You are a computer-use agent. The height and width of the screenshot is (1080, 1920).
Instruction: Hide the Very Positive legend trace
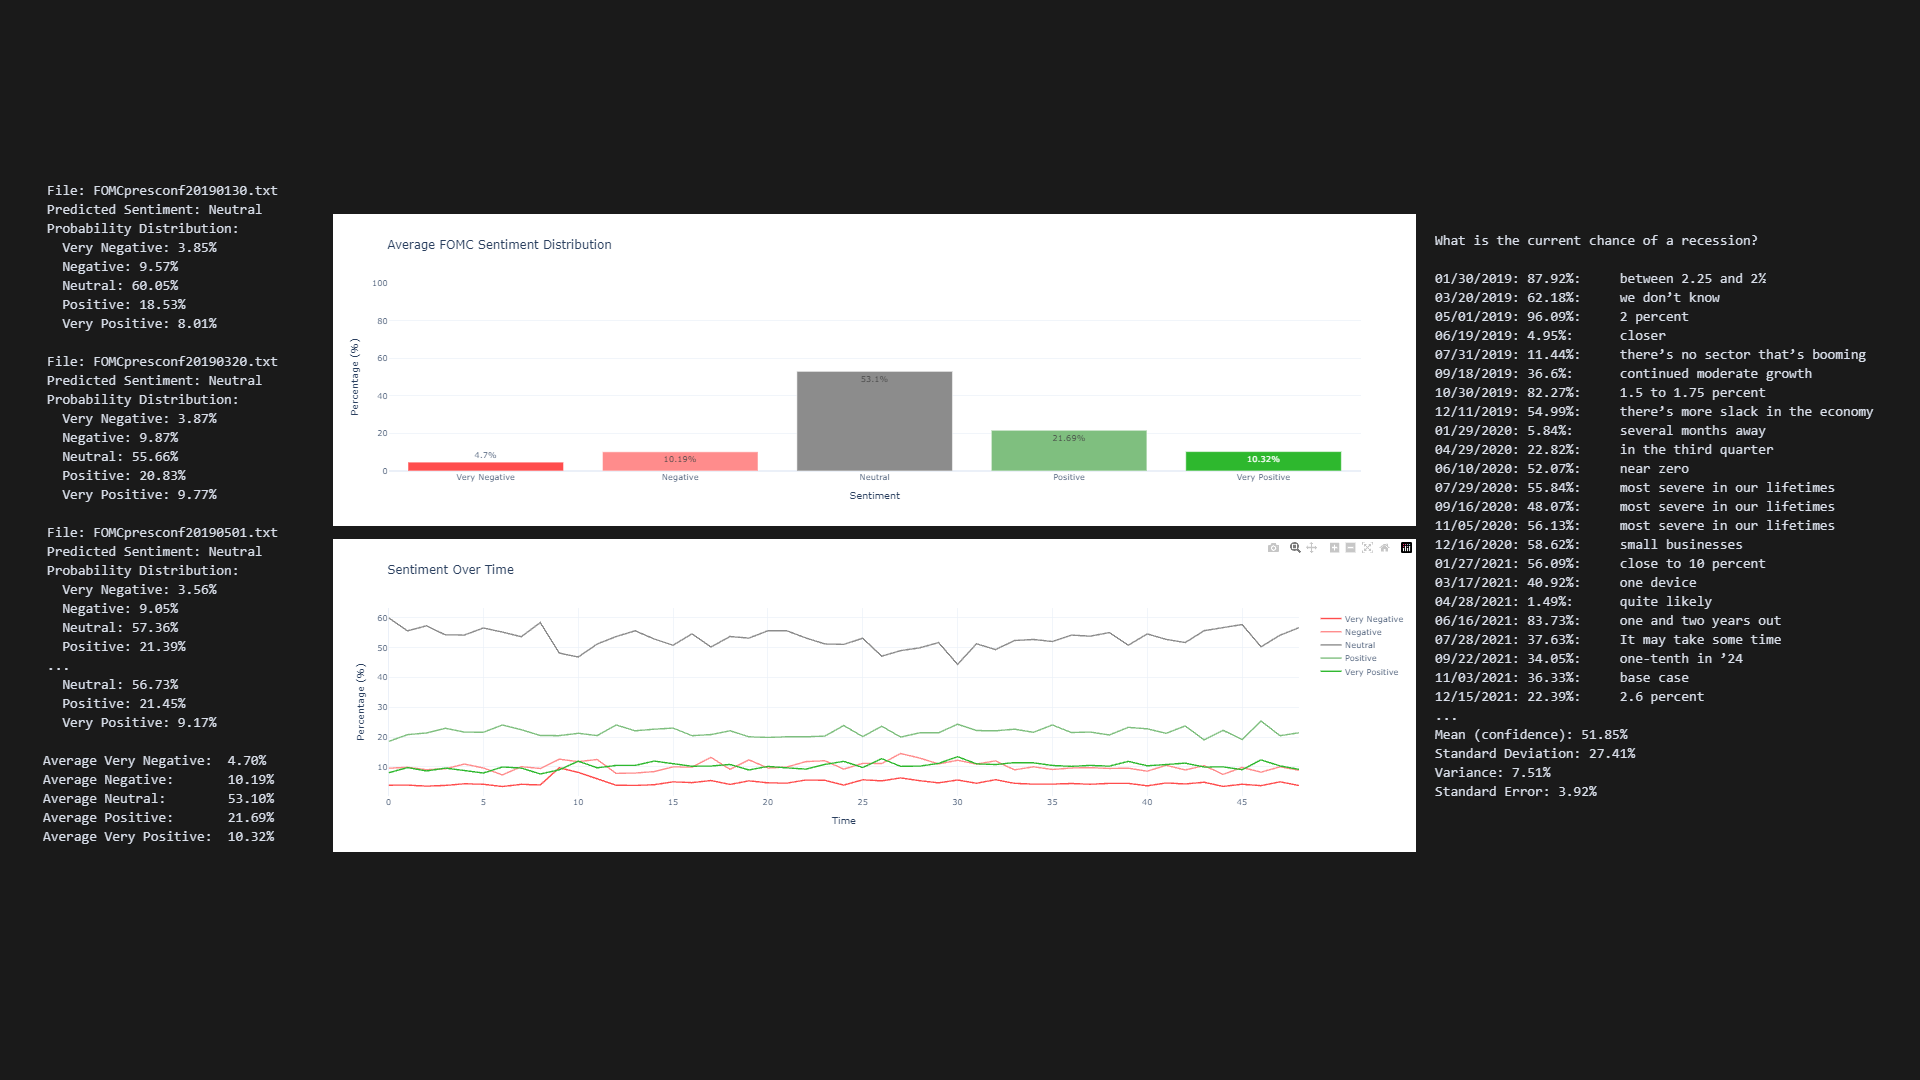tap(1371, 672)
